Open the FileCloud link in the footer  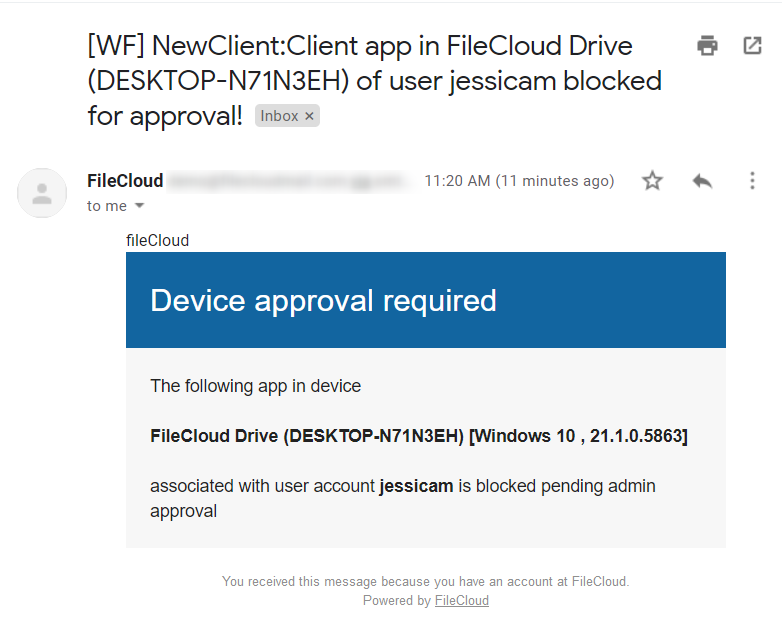pyautogui.click(x=461, y=601)
